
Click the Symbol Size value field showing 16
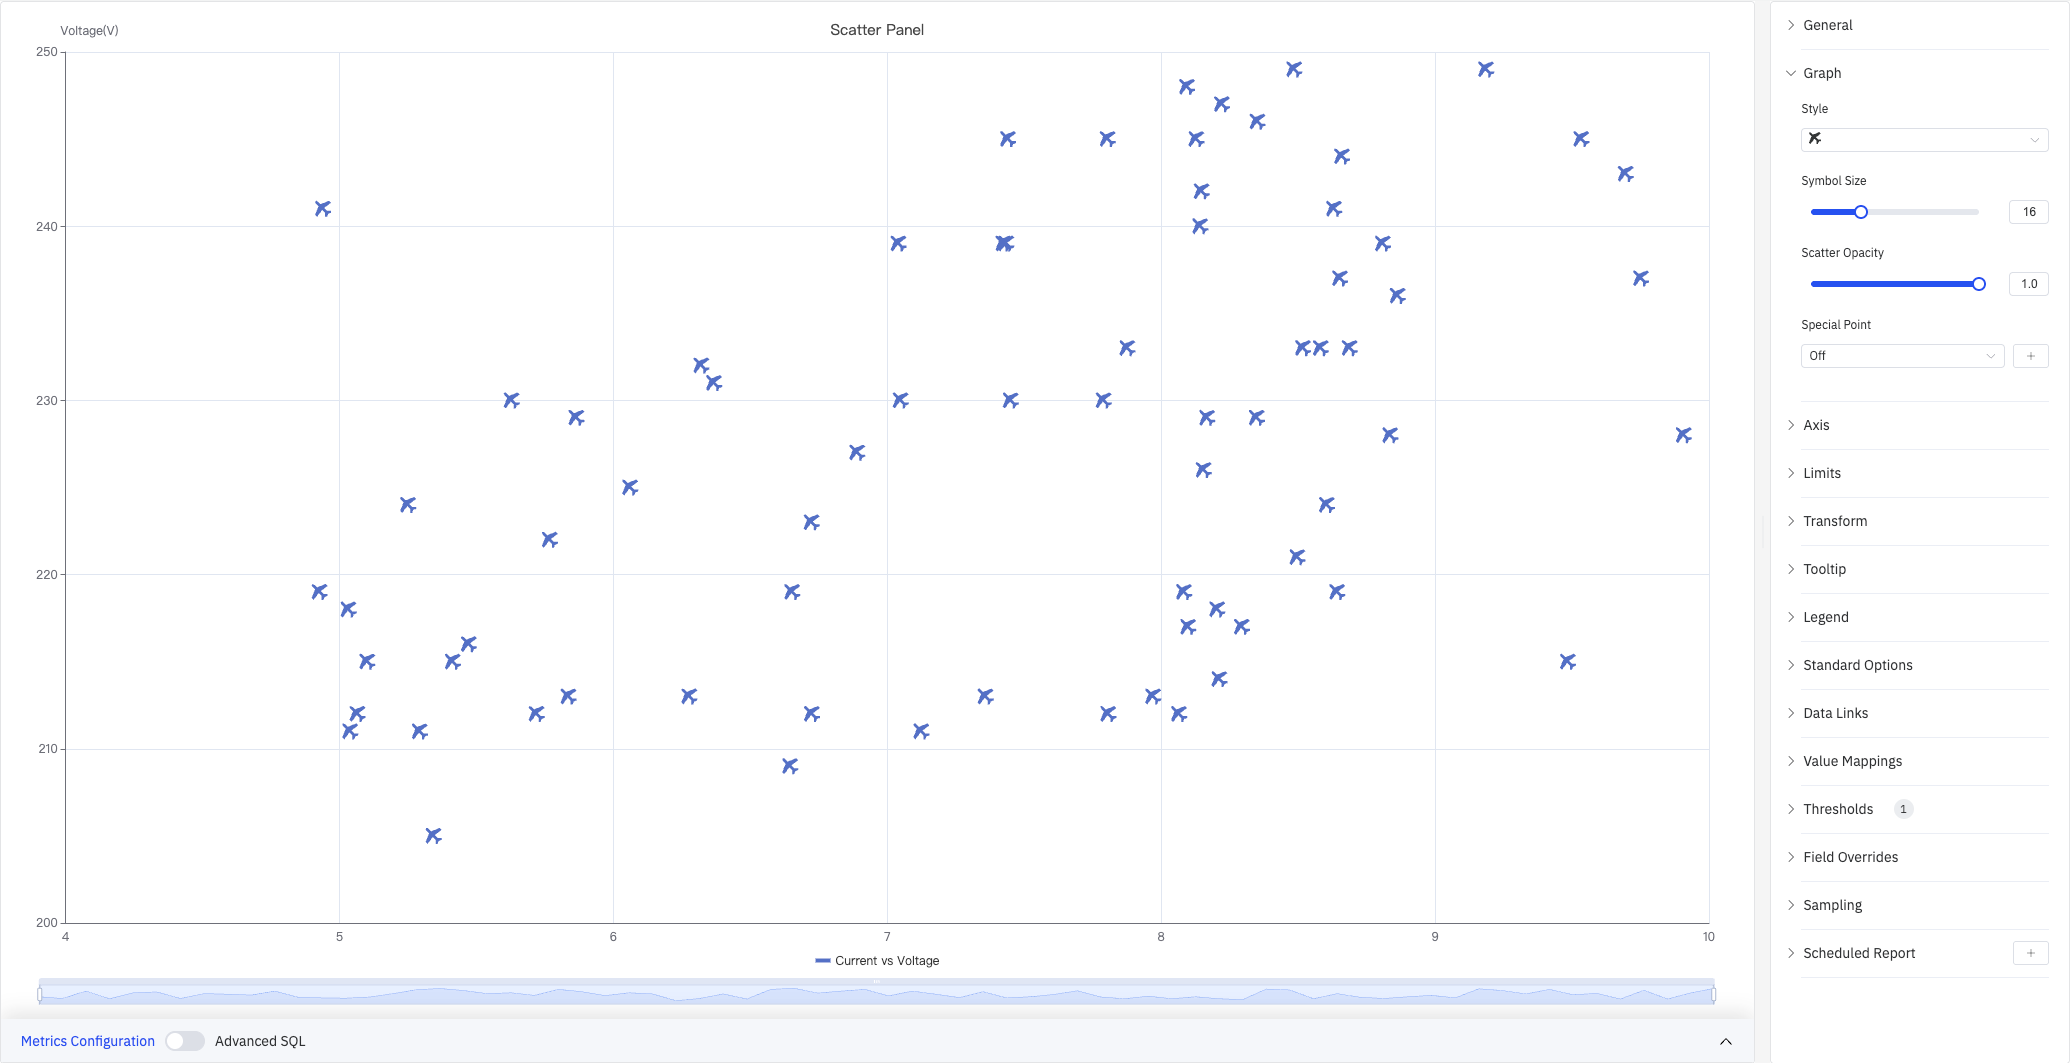[2028, 212]
